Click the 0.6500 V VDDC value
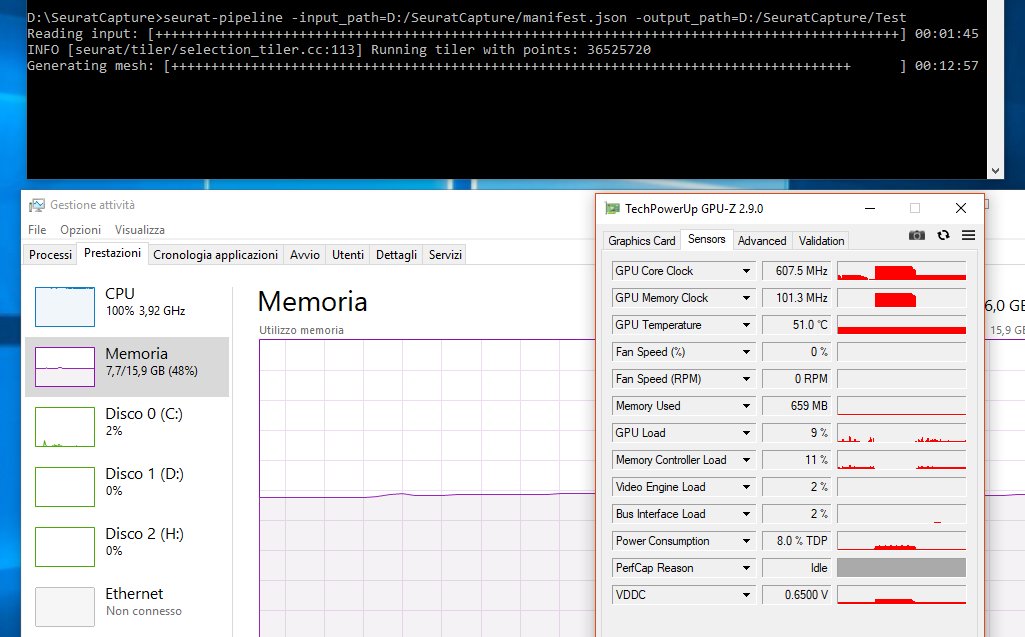 pos(796,595)
